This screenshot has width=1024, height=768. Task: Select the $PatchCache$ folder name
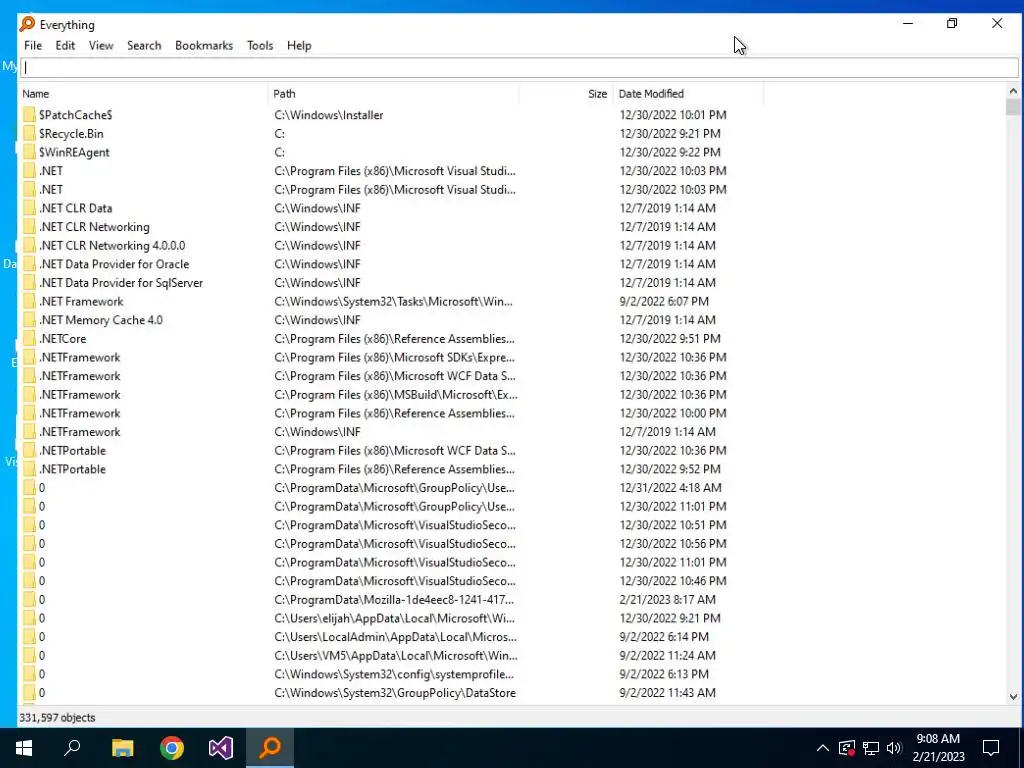(x=75, y=115)
